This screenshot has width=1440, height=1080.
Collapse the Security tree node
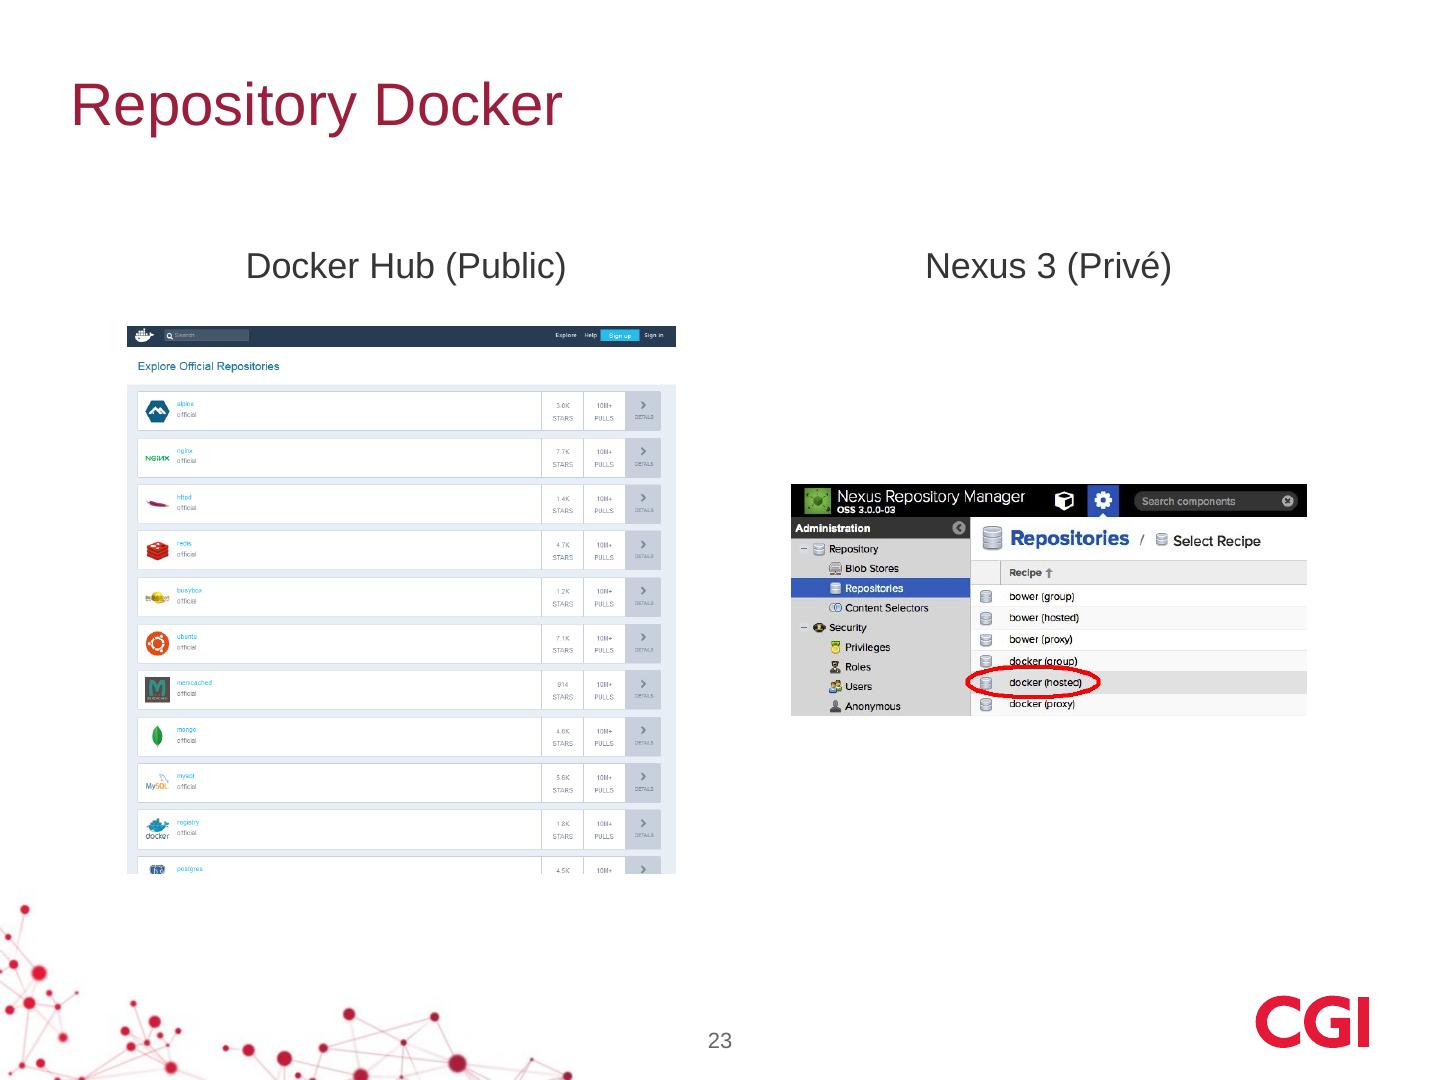803,628
